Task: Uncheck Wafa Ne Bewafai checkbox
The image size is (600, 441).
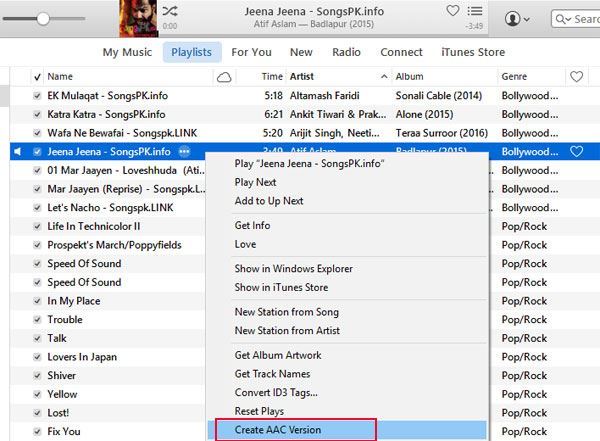Action: (37, 133)
